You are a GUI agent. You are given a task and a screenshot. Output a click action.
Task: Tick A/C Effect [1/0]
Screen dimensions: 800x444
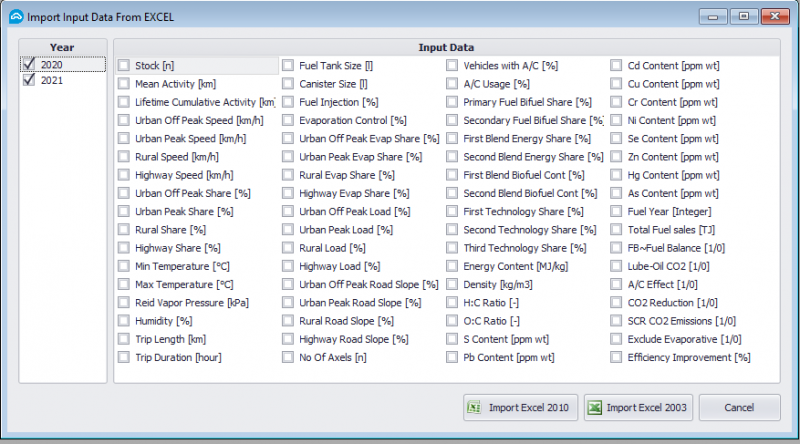616,284
